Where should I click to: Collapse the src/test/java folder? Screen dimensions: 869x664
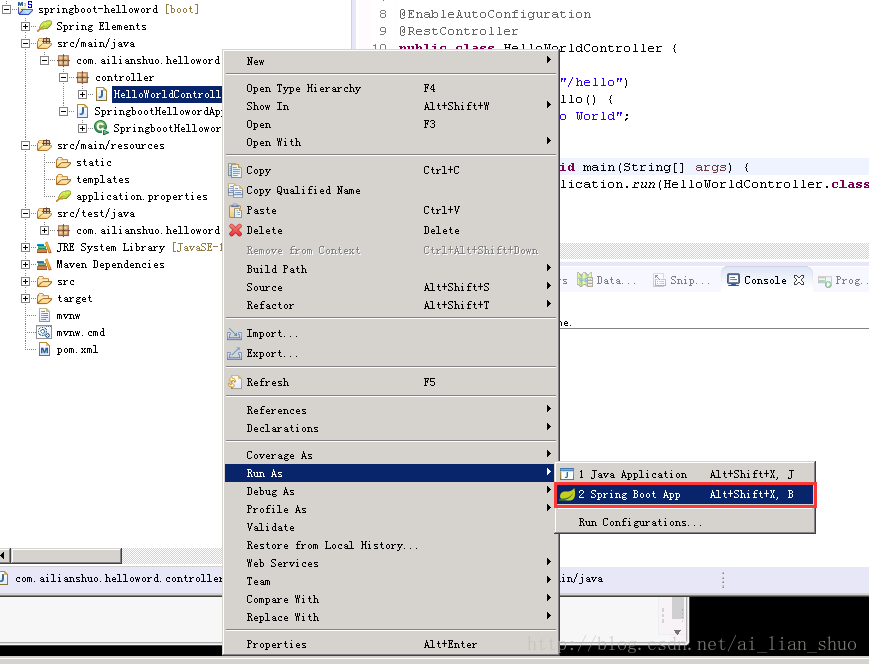tap(25, 213)
